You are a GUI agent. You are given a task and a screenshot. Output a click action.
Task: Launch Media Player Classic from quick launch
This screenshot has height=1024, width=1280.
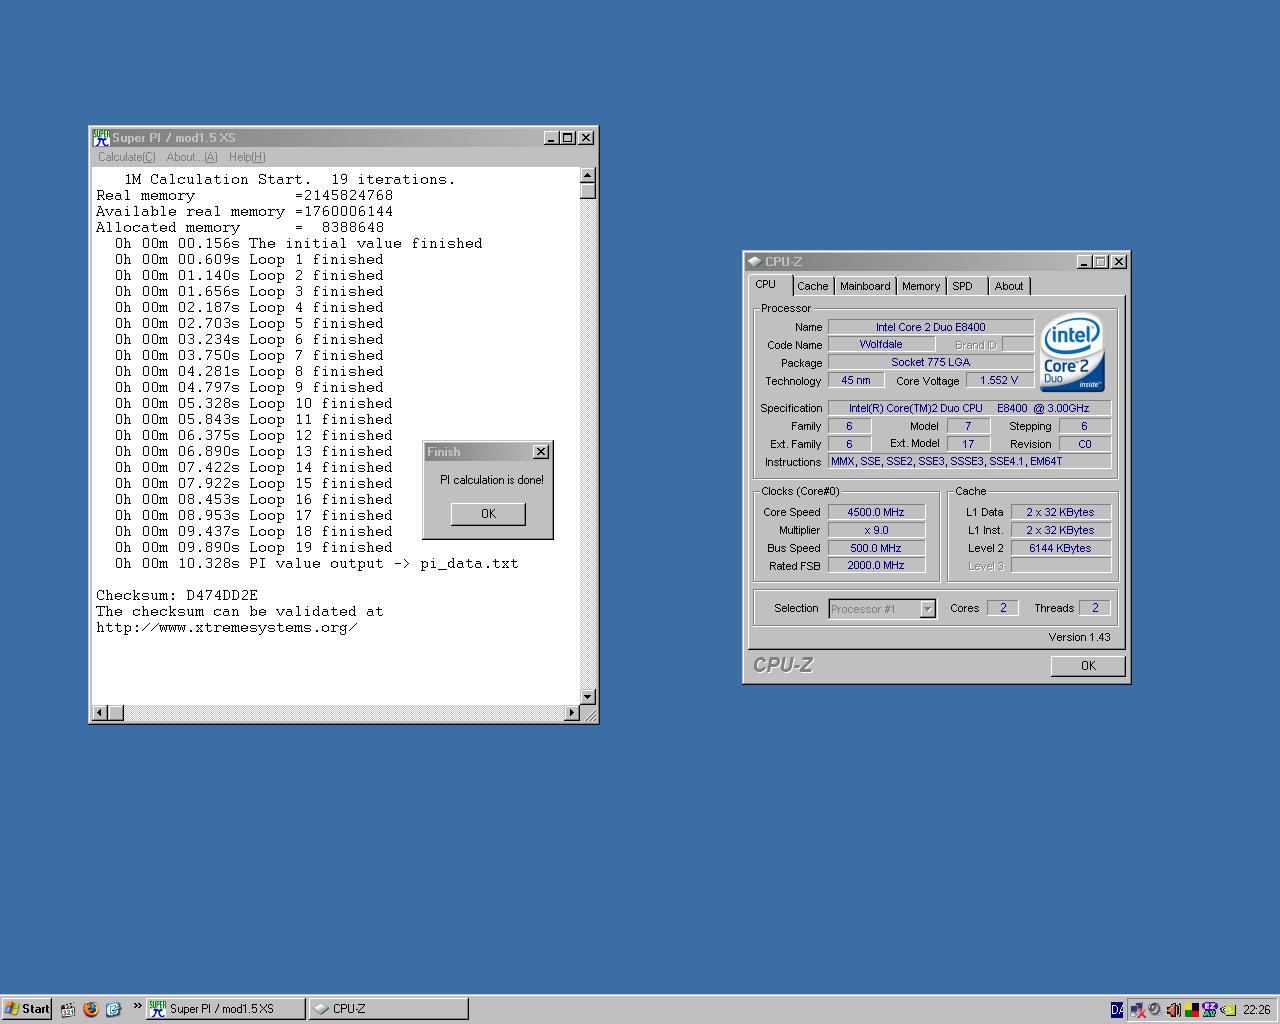(68, 1009)
